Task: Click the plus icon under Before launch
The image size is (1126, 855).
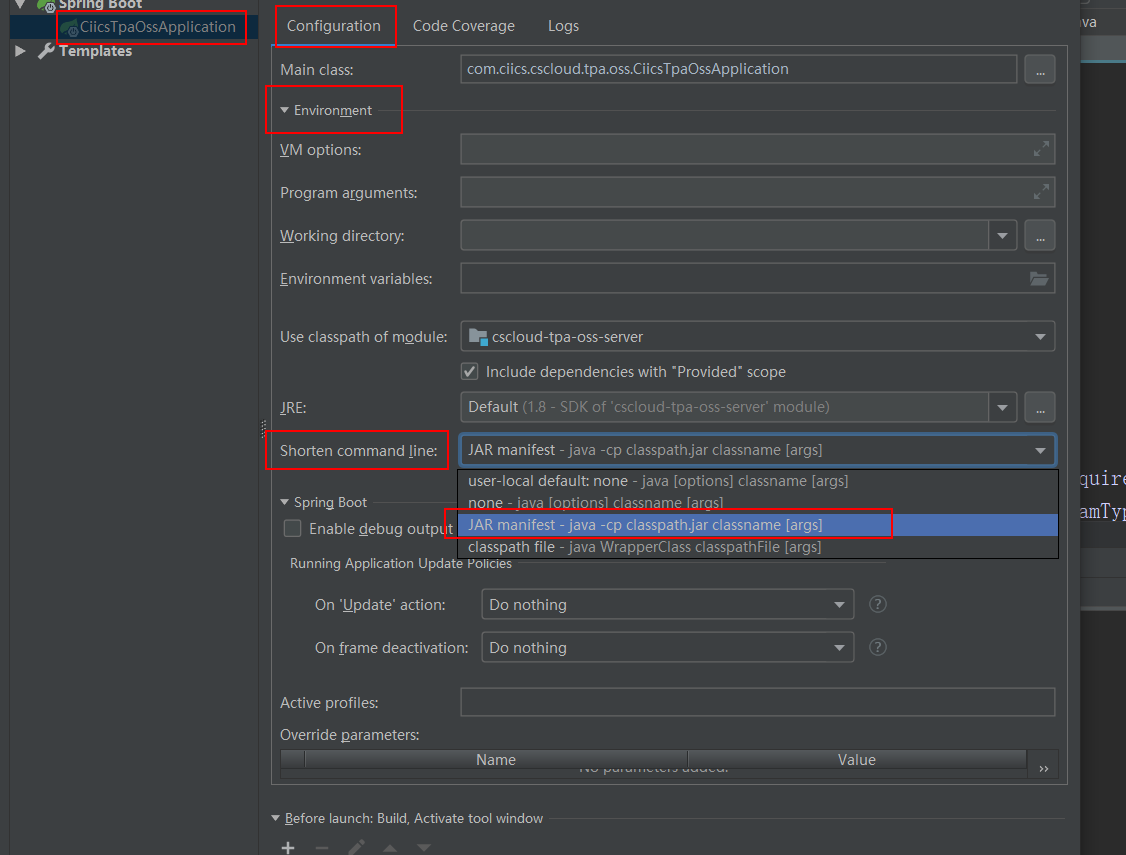Action: 288,846
